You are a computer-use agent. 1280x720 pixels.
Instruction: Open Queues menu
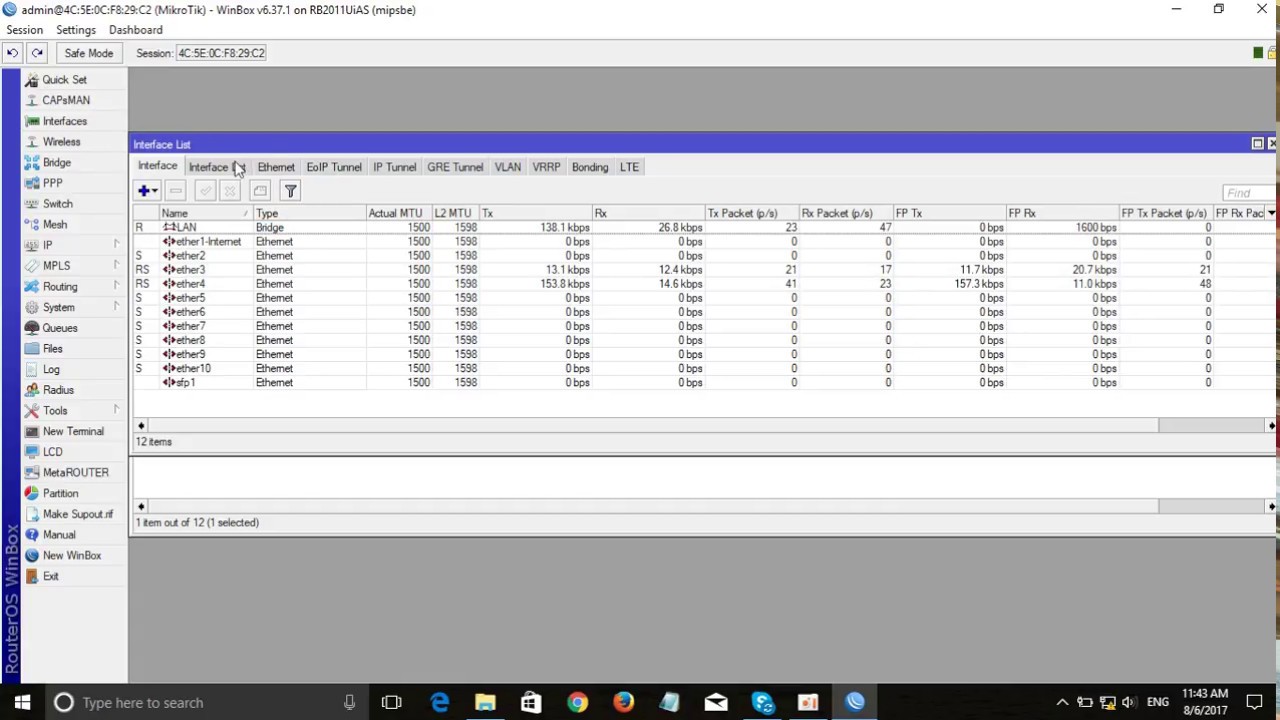tap(59, 328)
